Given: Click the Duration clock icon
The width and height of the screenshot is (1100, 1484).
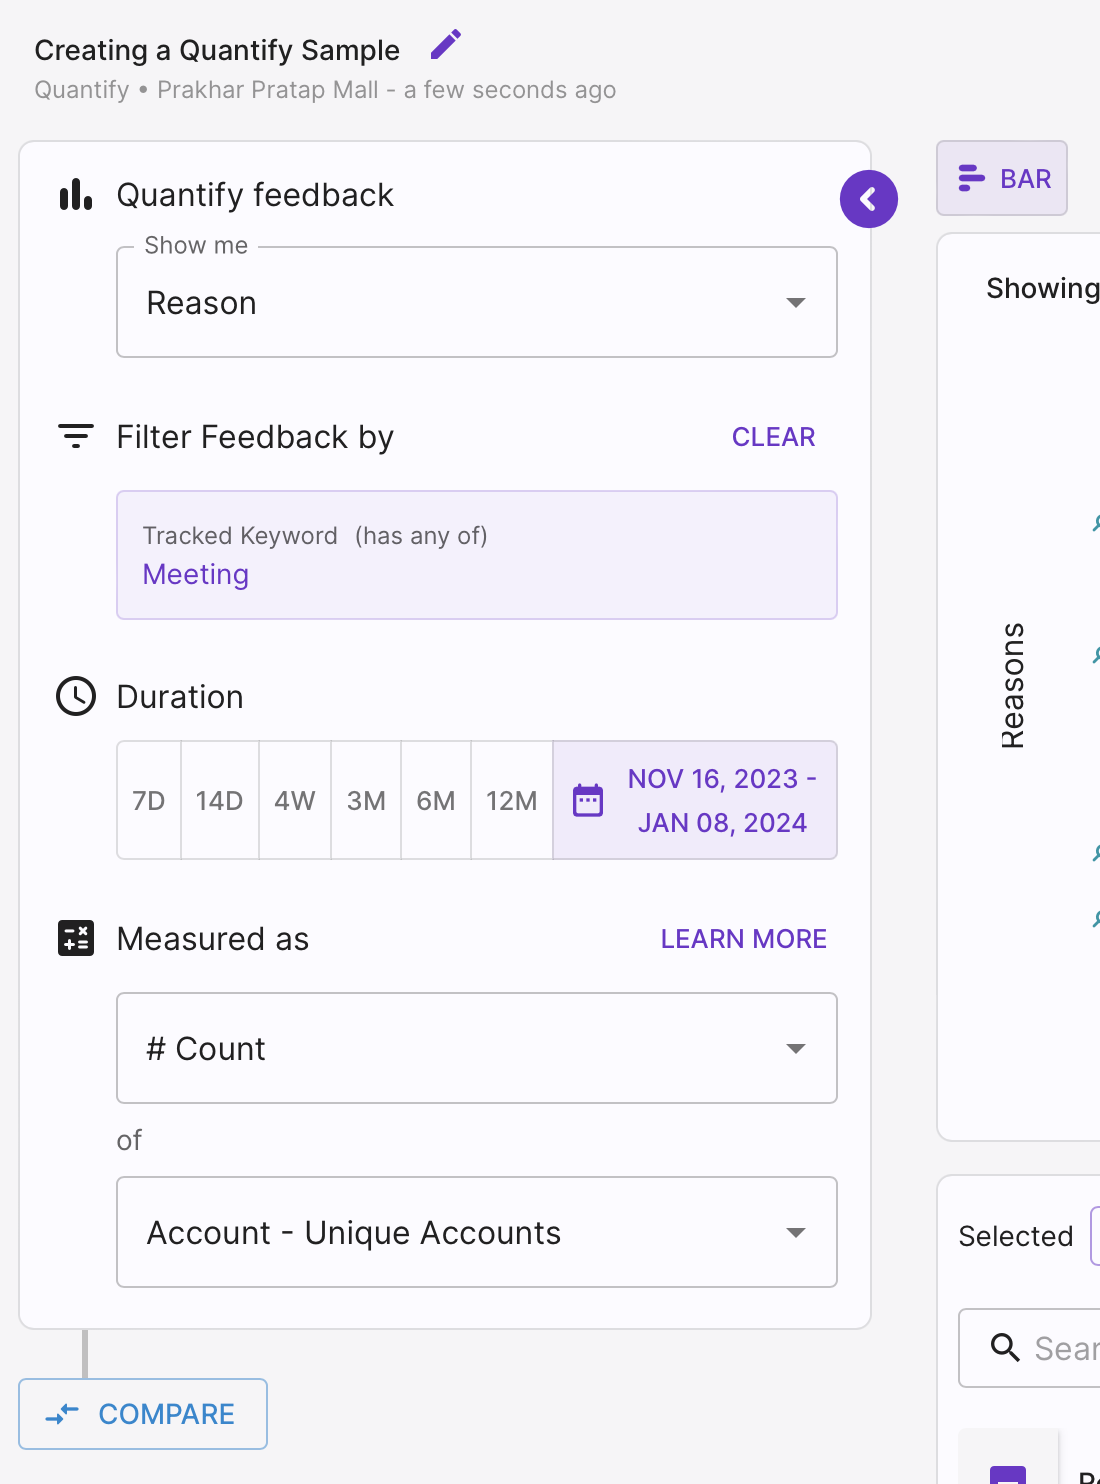Looking at the screenshot, I should [76, 696].
